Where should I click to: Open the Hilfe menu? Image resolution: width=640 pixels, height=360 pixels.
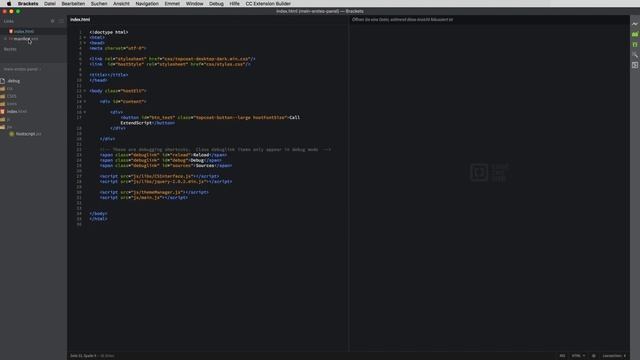pyautogui.click(x=234, y=3)
